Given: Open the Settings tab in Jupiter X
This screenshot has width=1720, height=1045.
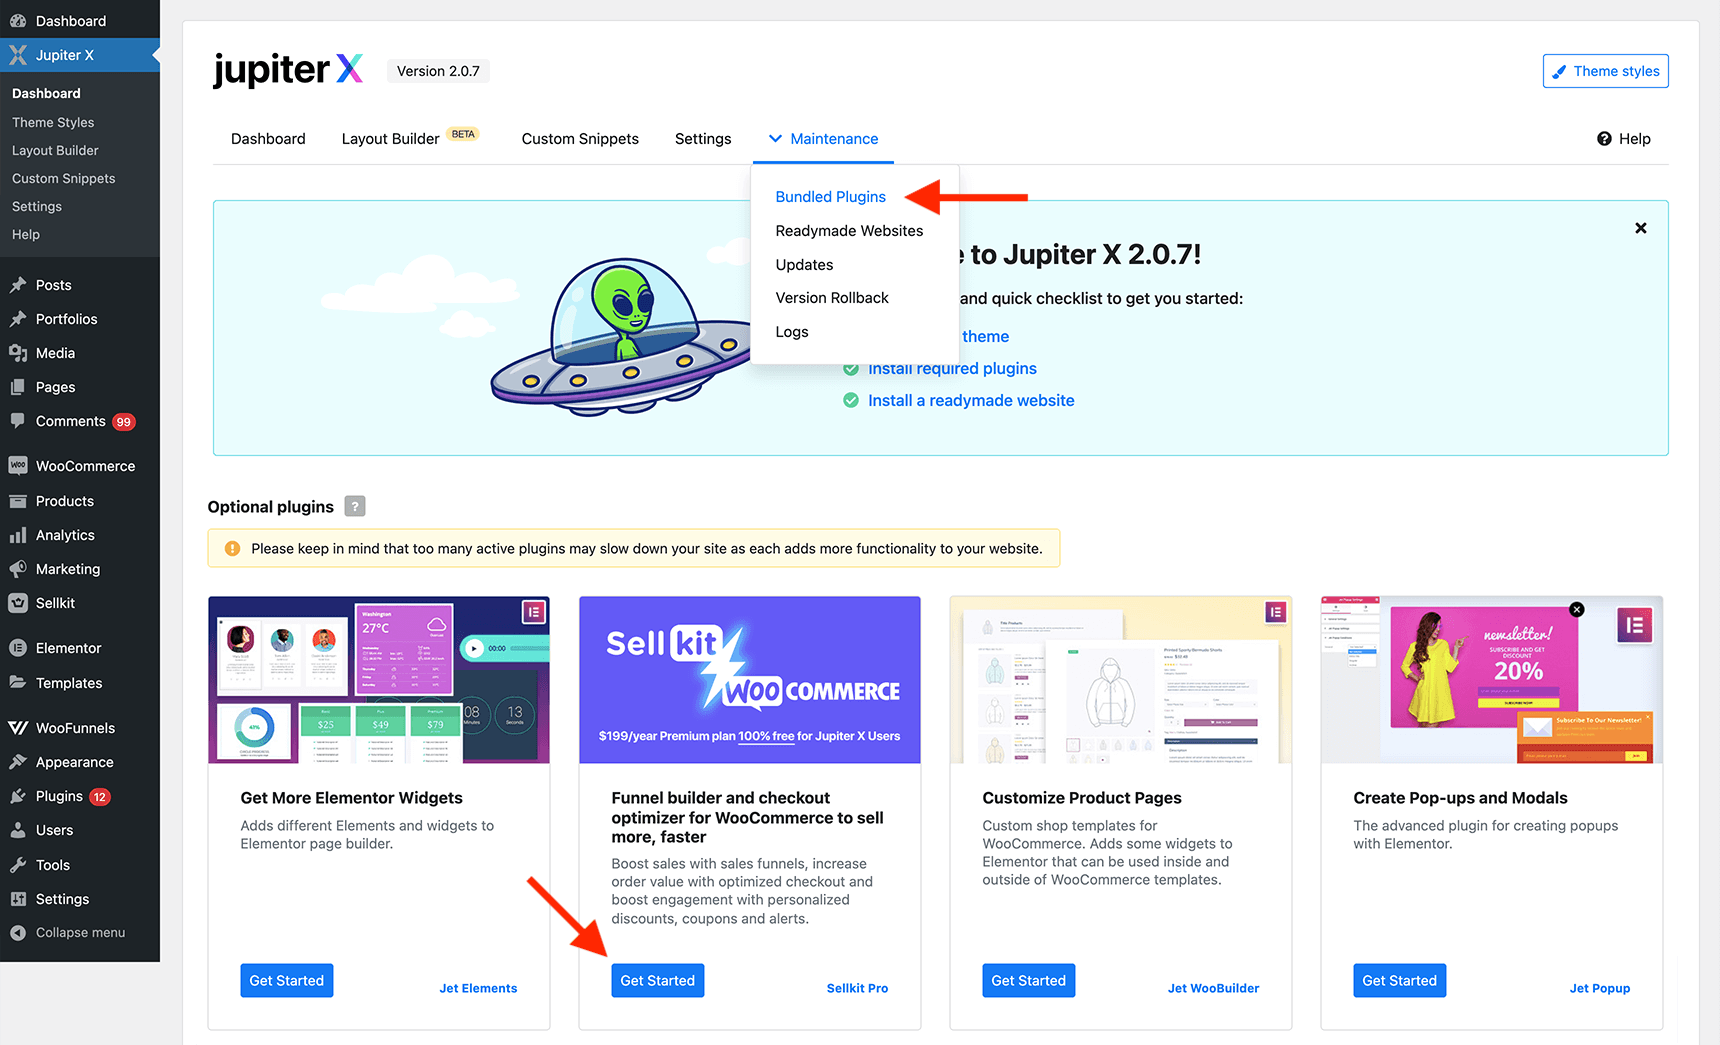Looking at the screenshot, I should pyautogui.click(x=703, y=139).
